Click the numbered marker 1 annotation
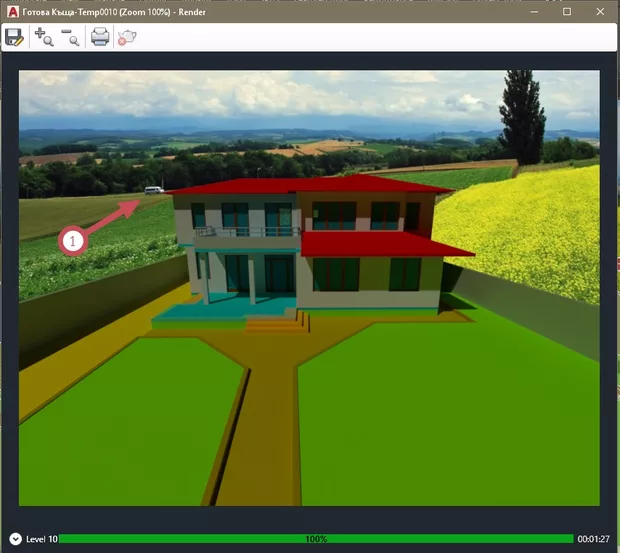620x553 pixels. coord(71,240)
